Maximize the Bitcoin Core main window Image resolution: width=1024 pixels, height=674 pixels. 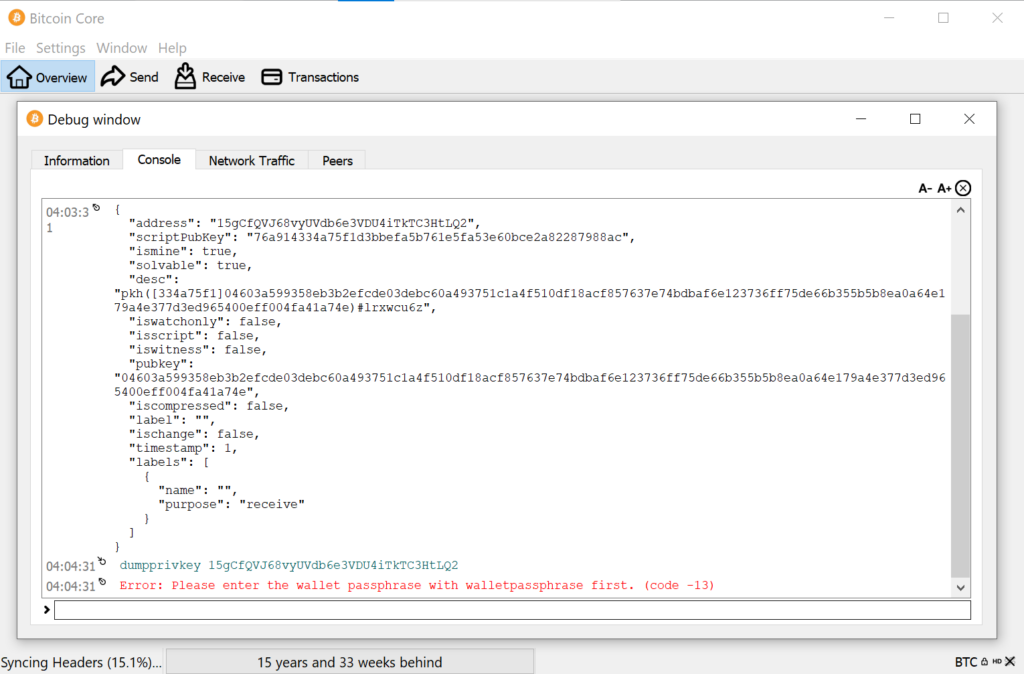coord(943,18)
